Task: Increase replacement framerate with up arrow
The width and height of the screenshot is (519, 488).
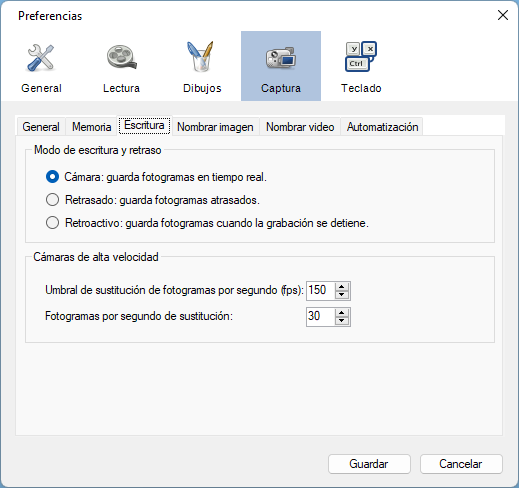Action: (x=342, y=312)
